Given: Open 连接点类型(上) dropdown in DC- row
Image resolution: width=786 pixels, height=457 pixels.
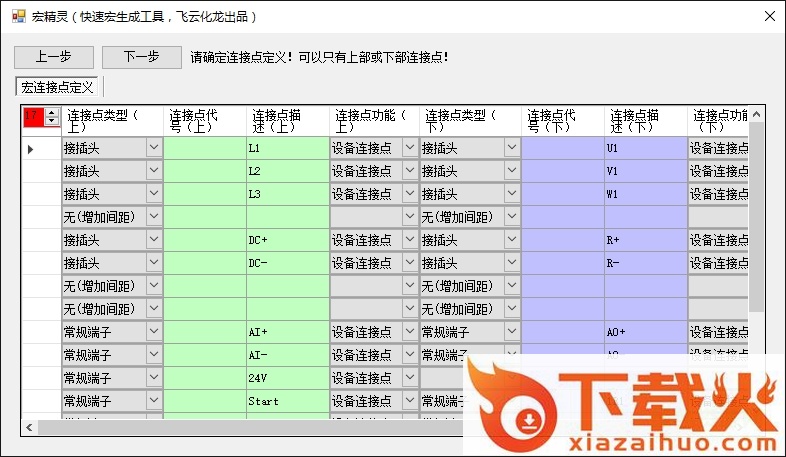Looking at the screenshot, I should click(x=154, y=263).
